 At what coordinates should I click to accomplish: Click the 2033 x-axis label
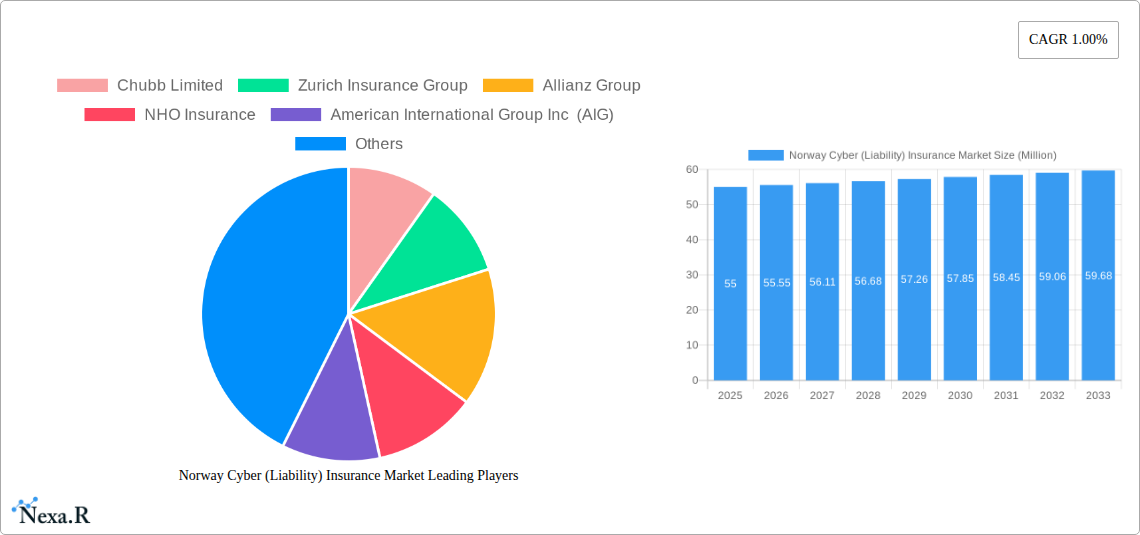1098,396
